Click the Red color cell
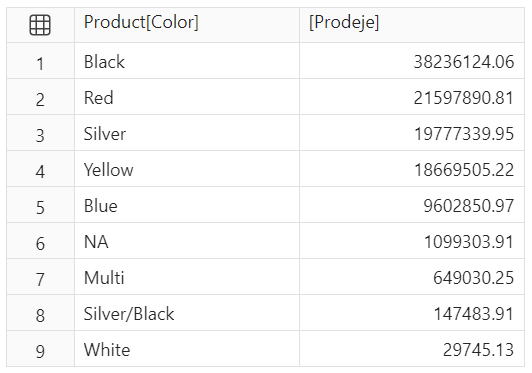The height and width of the screenshot is (373, 532). 187,98
